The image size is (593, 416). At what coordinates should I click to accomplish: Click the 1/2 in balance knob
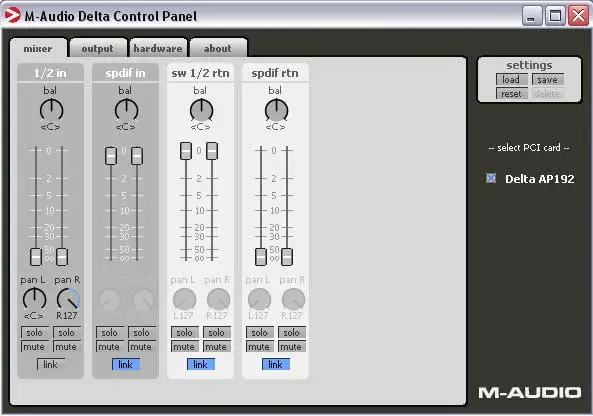tap(51, 110)
